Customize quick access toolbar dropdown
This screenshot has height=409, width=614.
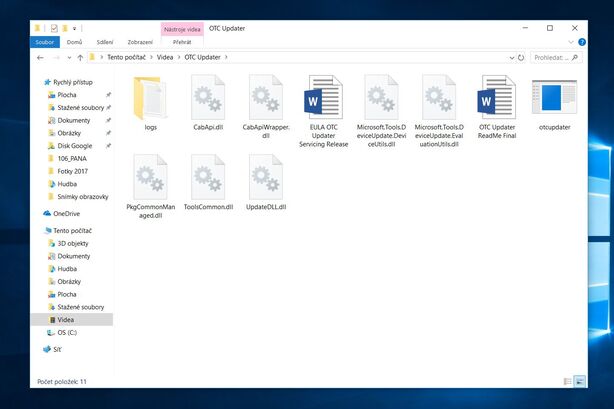[x=74, y=29]
